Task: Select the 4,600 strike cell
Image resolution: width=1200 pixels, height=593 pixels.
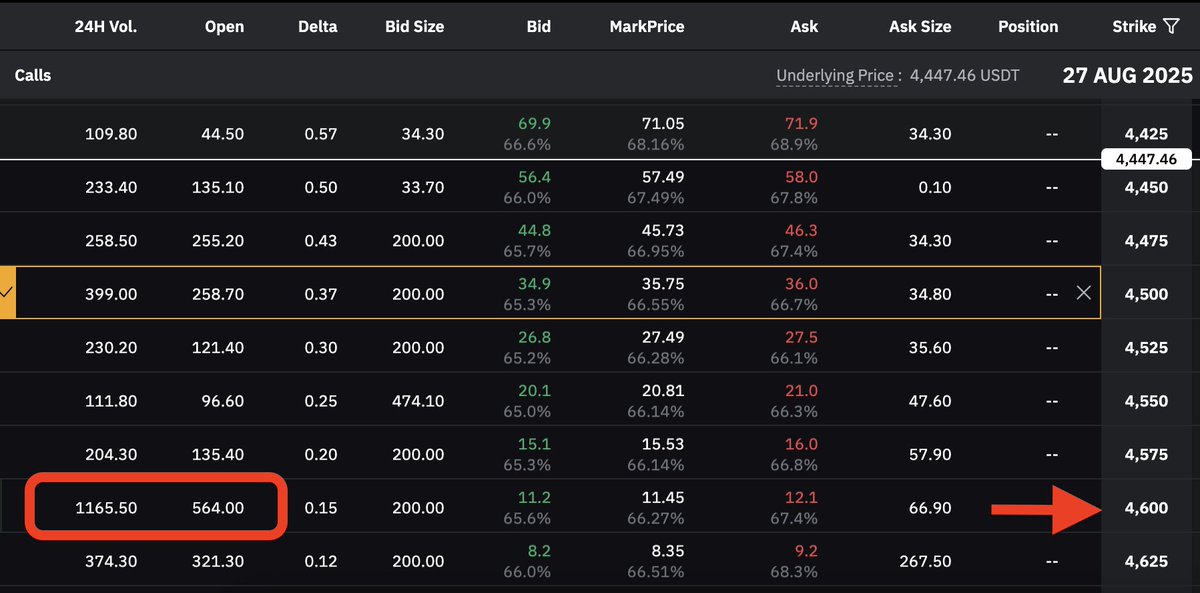Action: (x=1146, y=508)
